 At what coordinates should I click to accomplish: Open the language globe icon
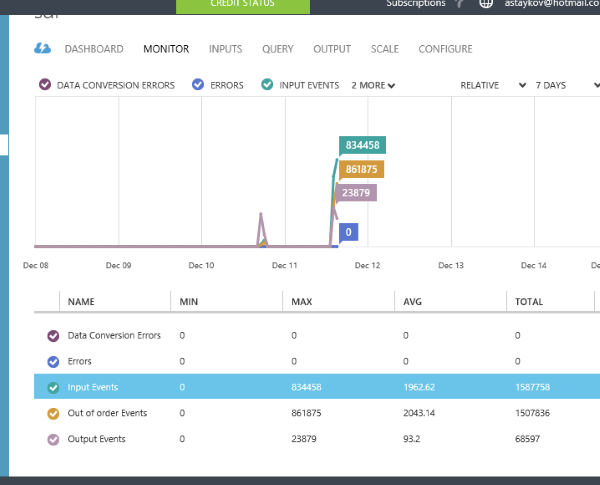pyautogui.click(x=486, y=3)
